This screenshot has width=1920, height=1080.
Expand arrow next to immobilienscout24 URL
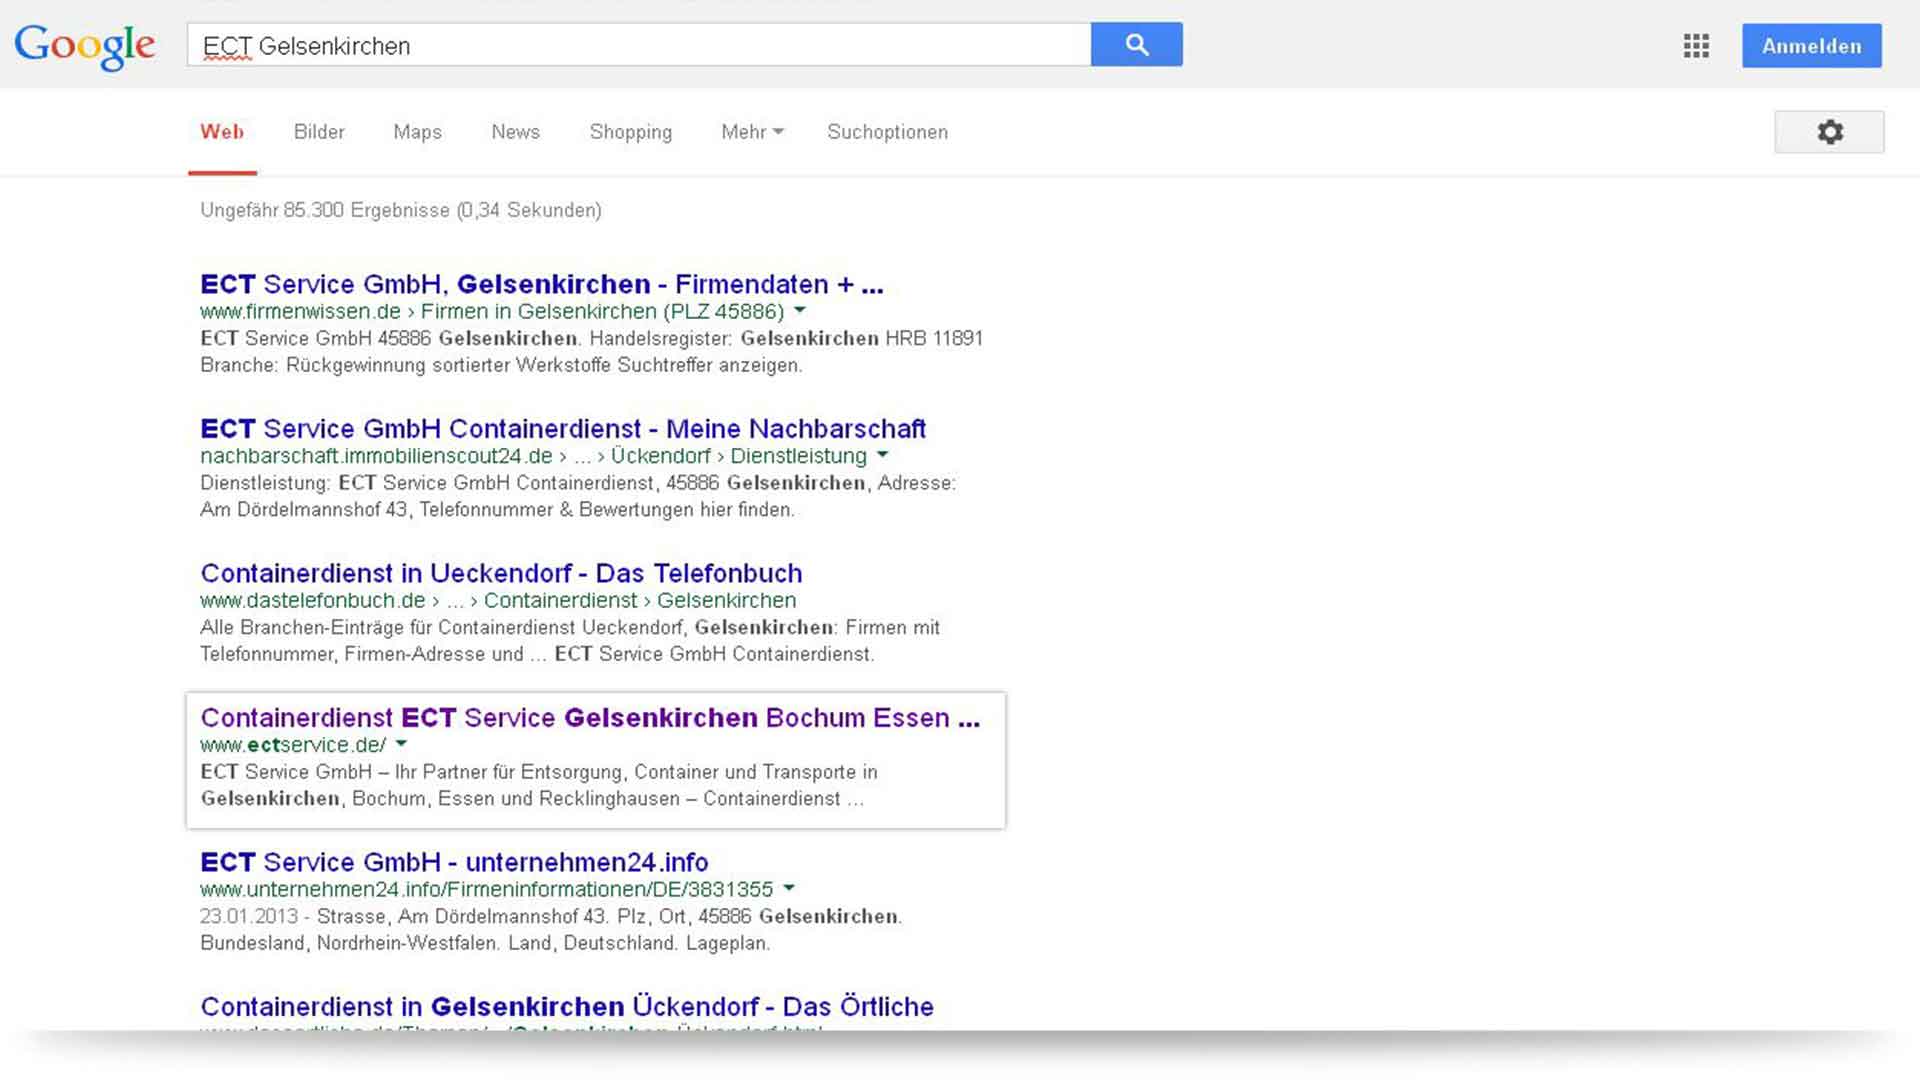(x=882, y=455)
